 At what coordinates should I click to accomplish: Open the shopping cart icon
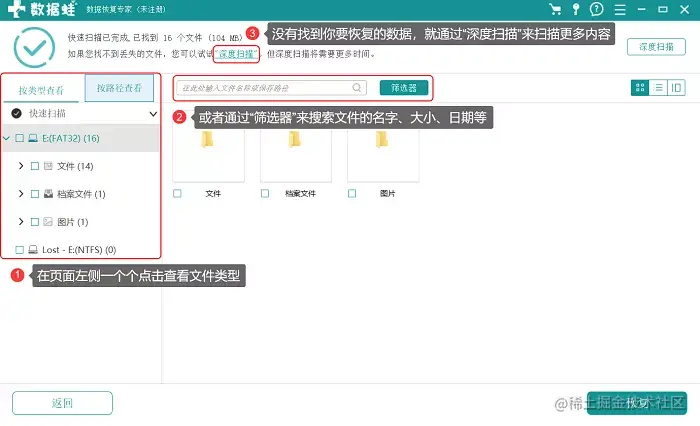(x=555, y=9)
